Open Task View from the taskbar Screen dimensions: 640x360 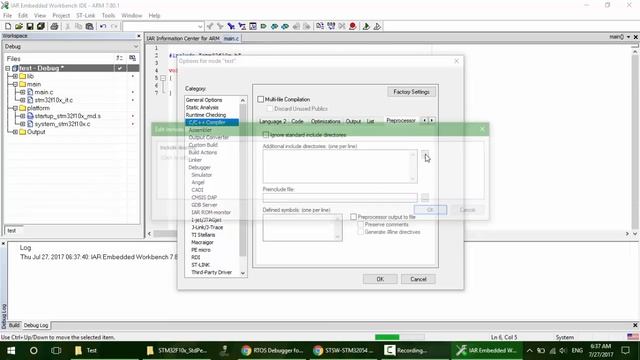coord(56,350)
